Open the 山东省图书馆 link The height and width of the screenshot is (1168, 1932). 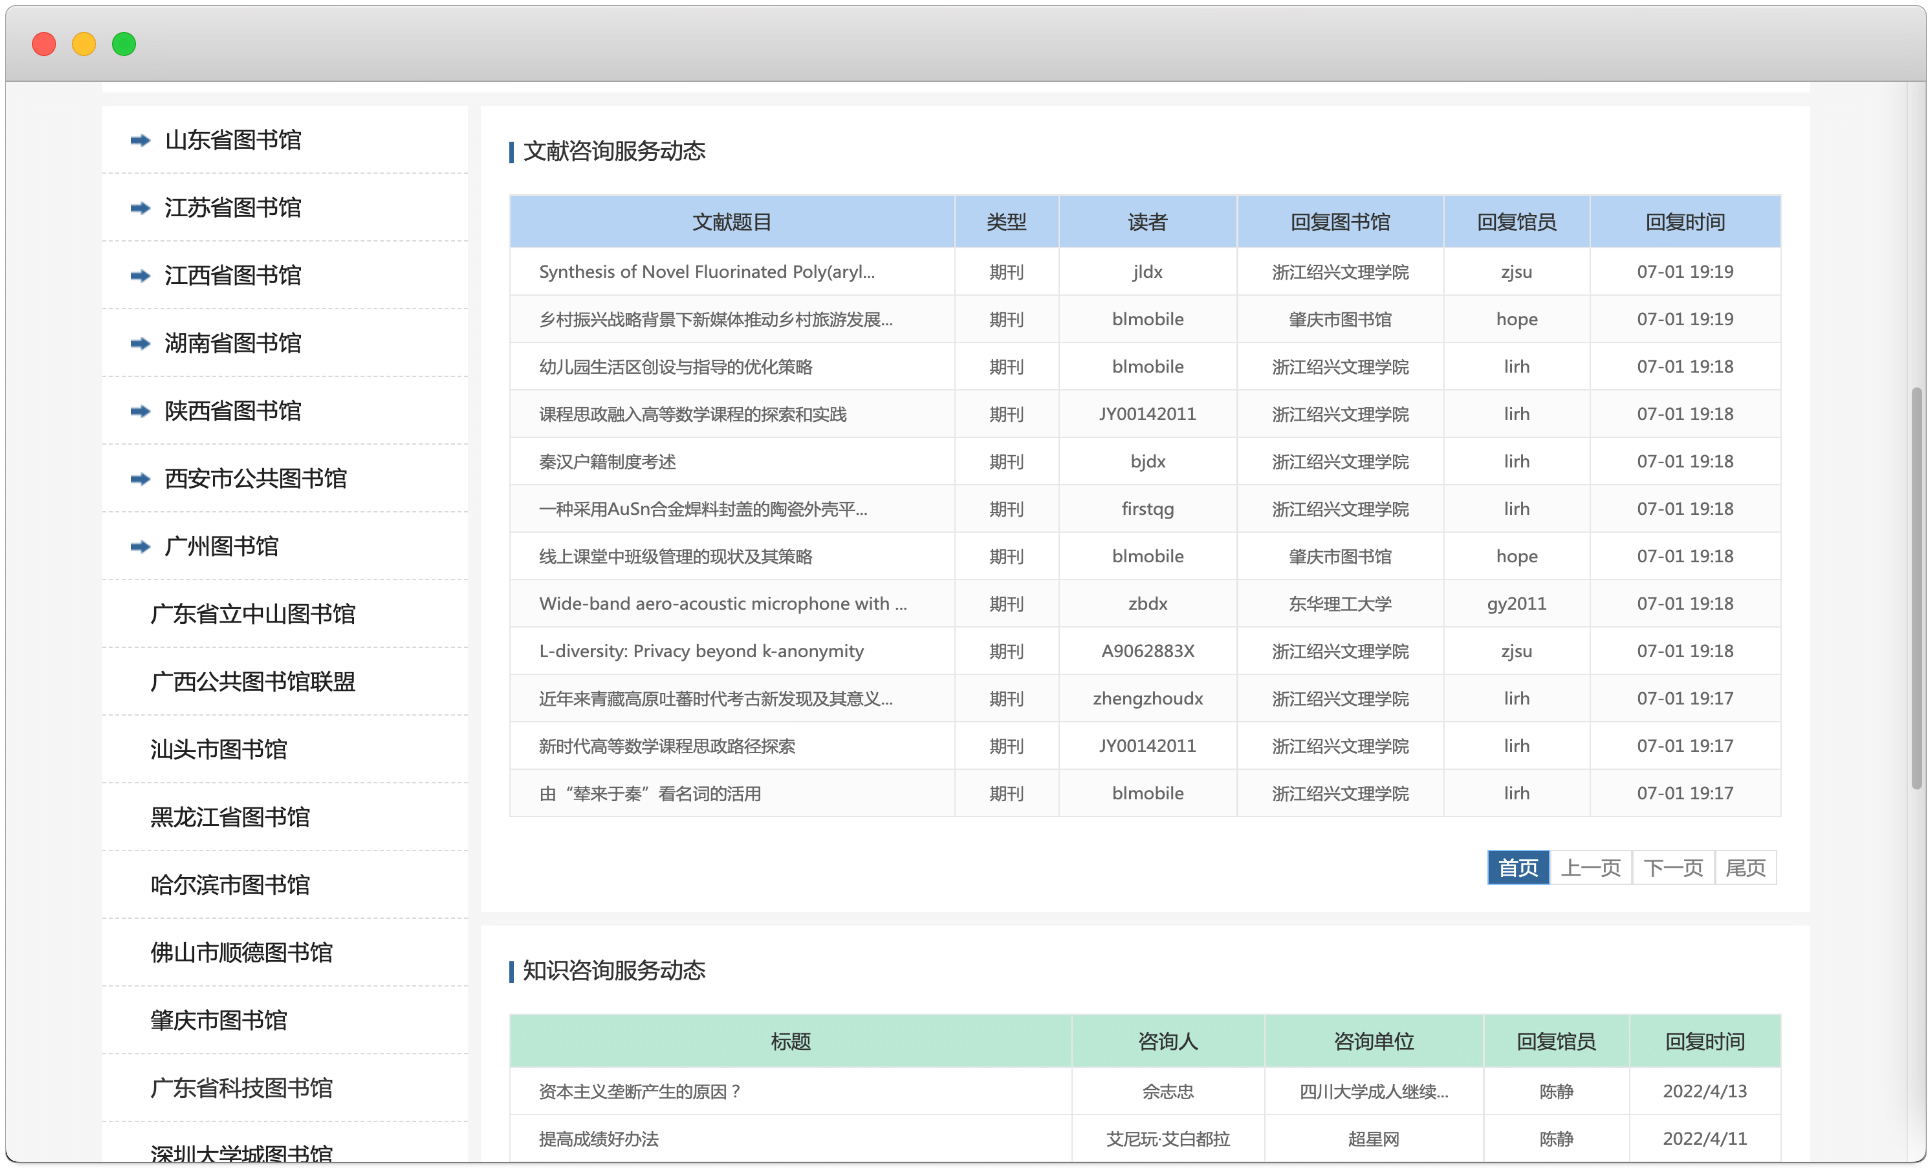pyautogui.click(x=233, y=140)
